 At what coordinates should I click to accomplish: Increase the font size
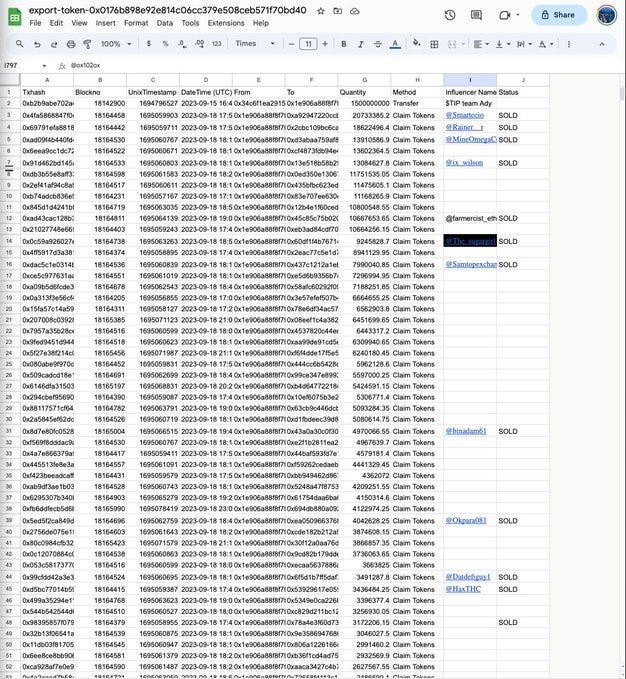(x=325, y=44)
